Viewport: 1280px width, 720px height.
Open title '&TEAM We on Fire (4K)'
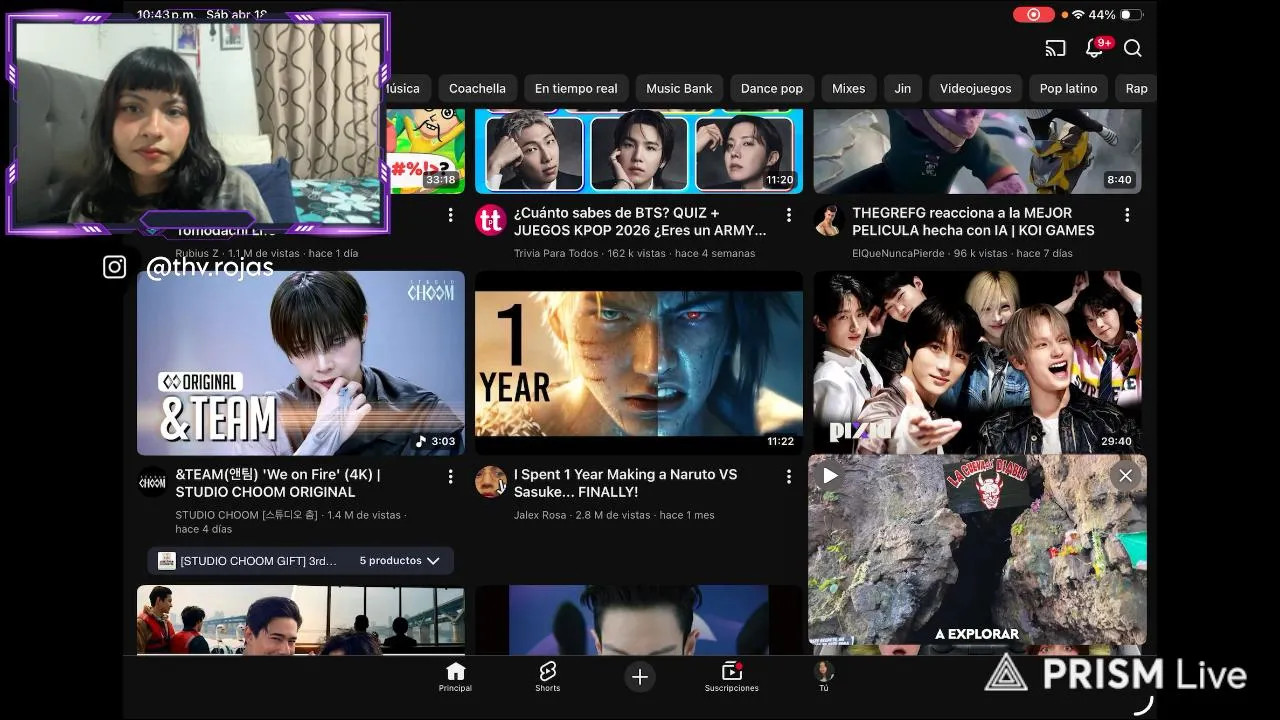coord(278,483)
